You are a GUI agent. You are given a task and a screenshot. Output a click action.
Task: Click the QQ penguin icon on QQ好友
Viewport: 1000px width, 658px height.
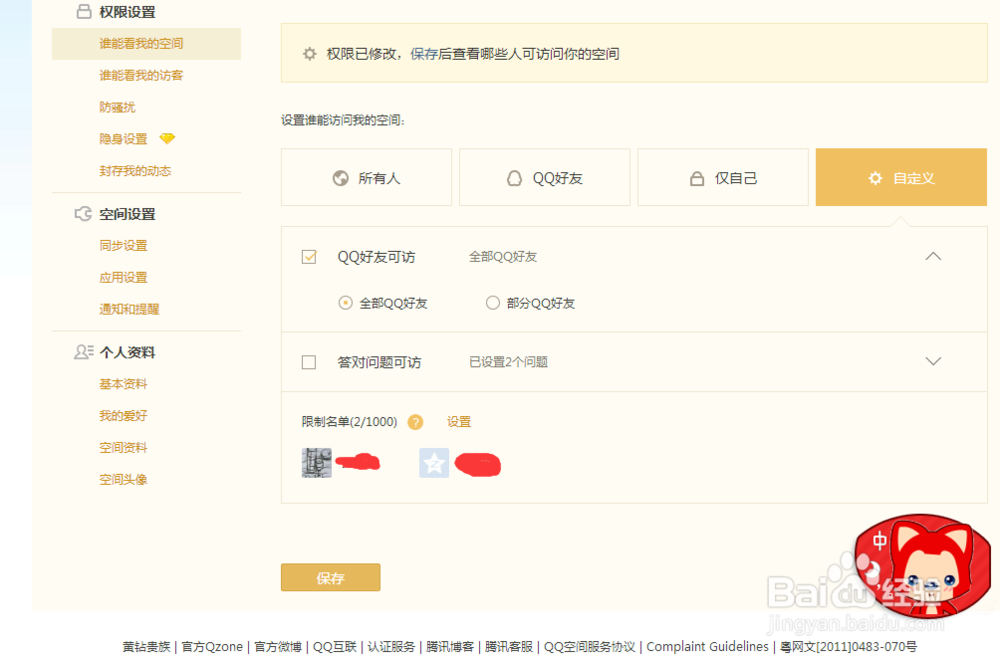point(514,177)
